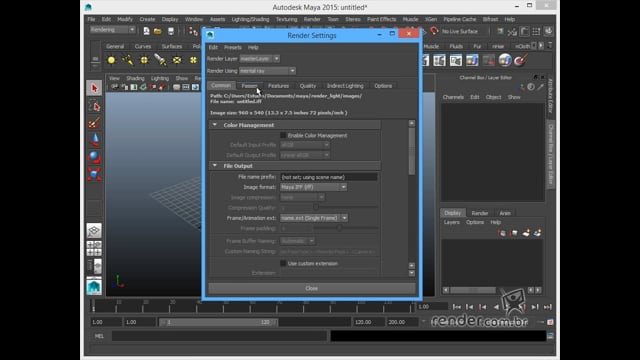640x360 pixels.
Task: Click the Save Scene icon
Action: coord(171,31)
